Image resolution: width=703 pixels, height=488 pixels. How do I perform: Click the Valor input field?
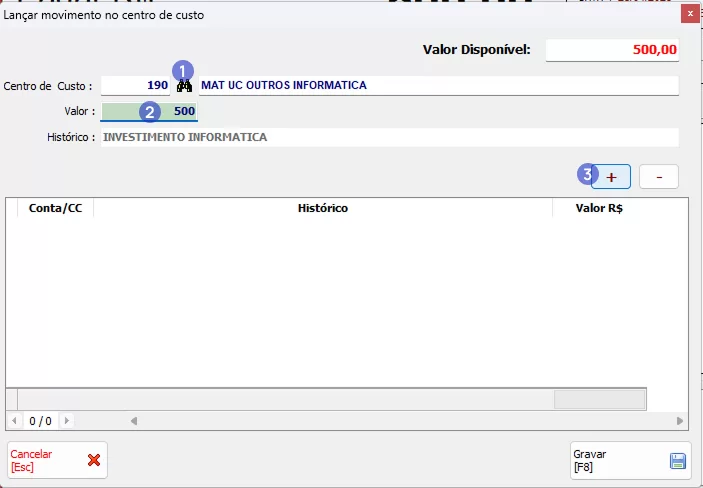(x=148, y=112)
